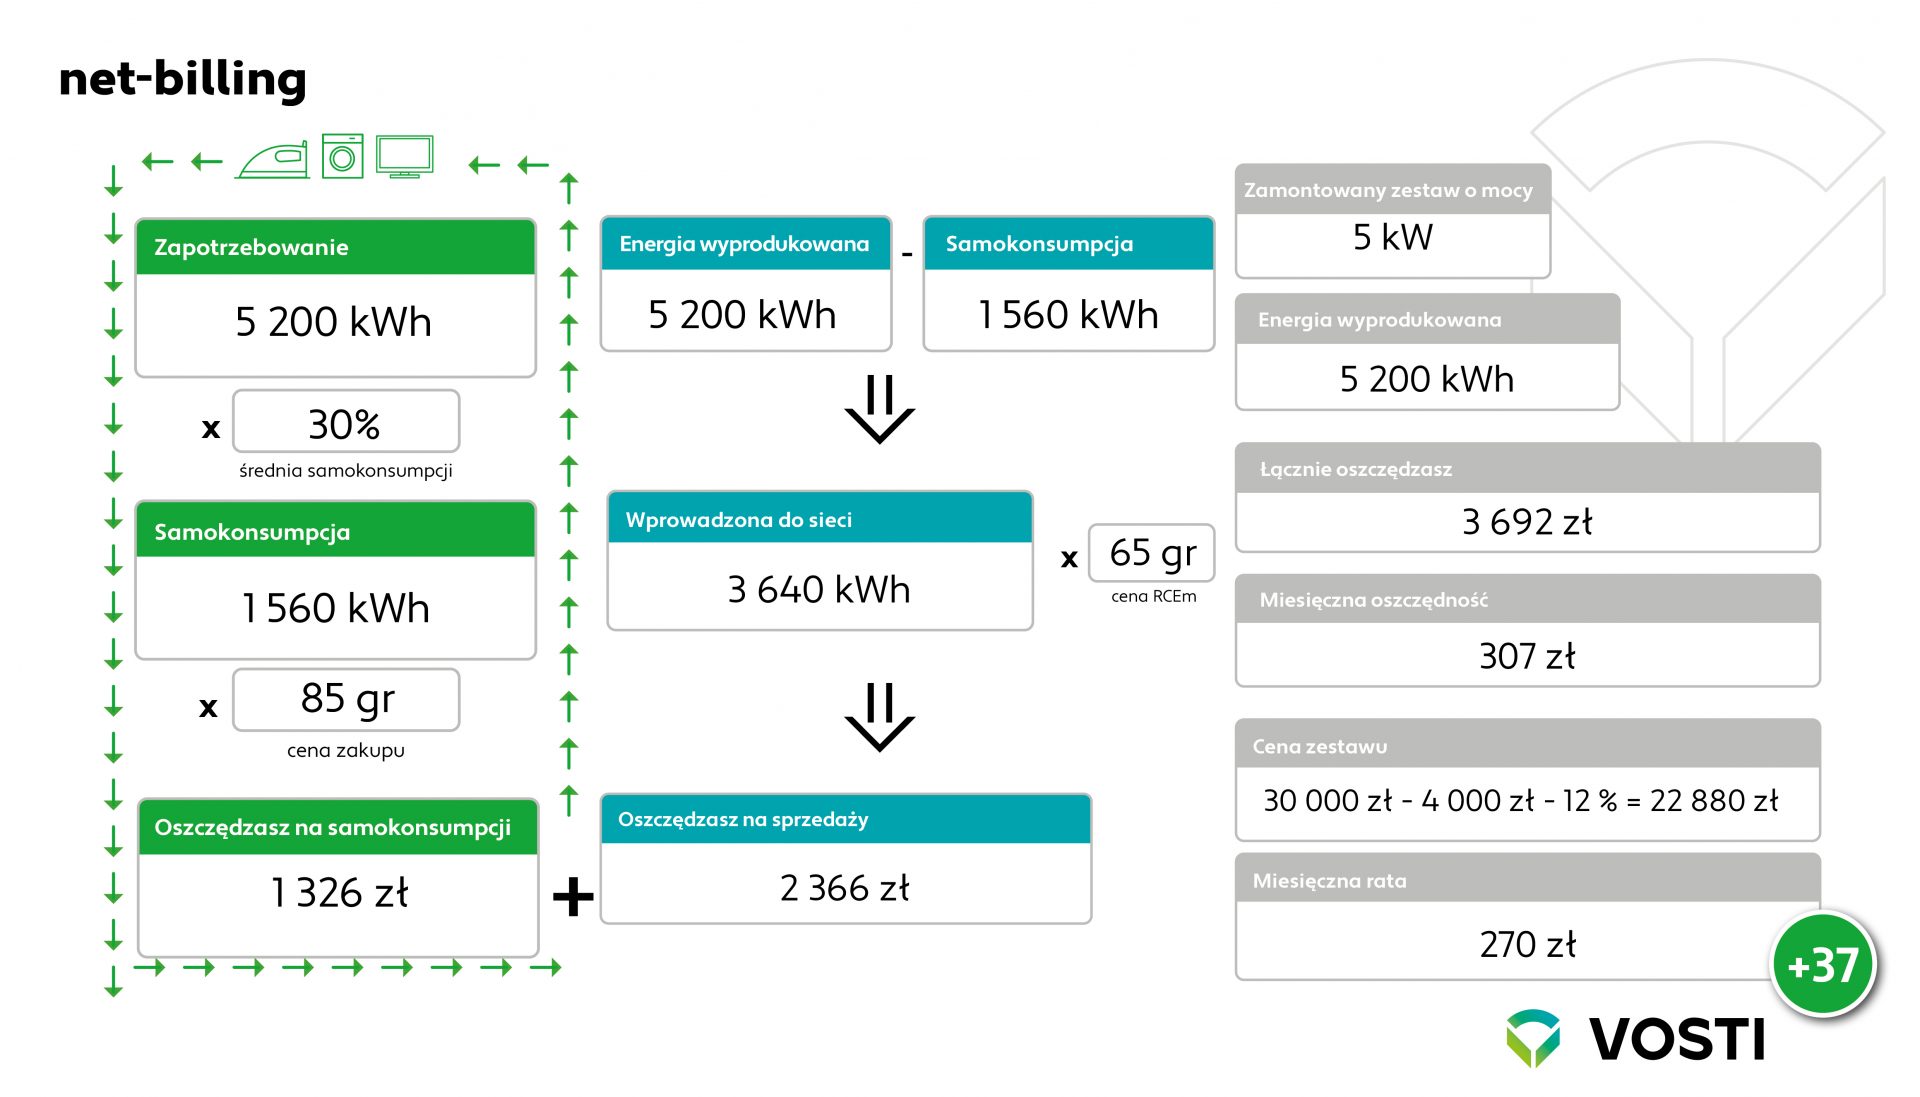
Task: Click the iron appliance icon
Action: 273,160
